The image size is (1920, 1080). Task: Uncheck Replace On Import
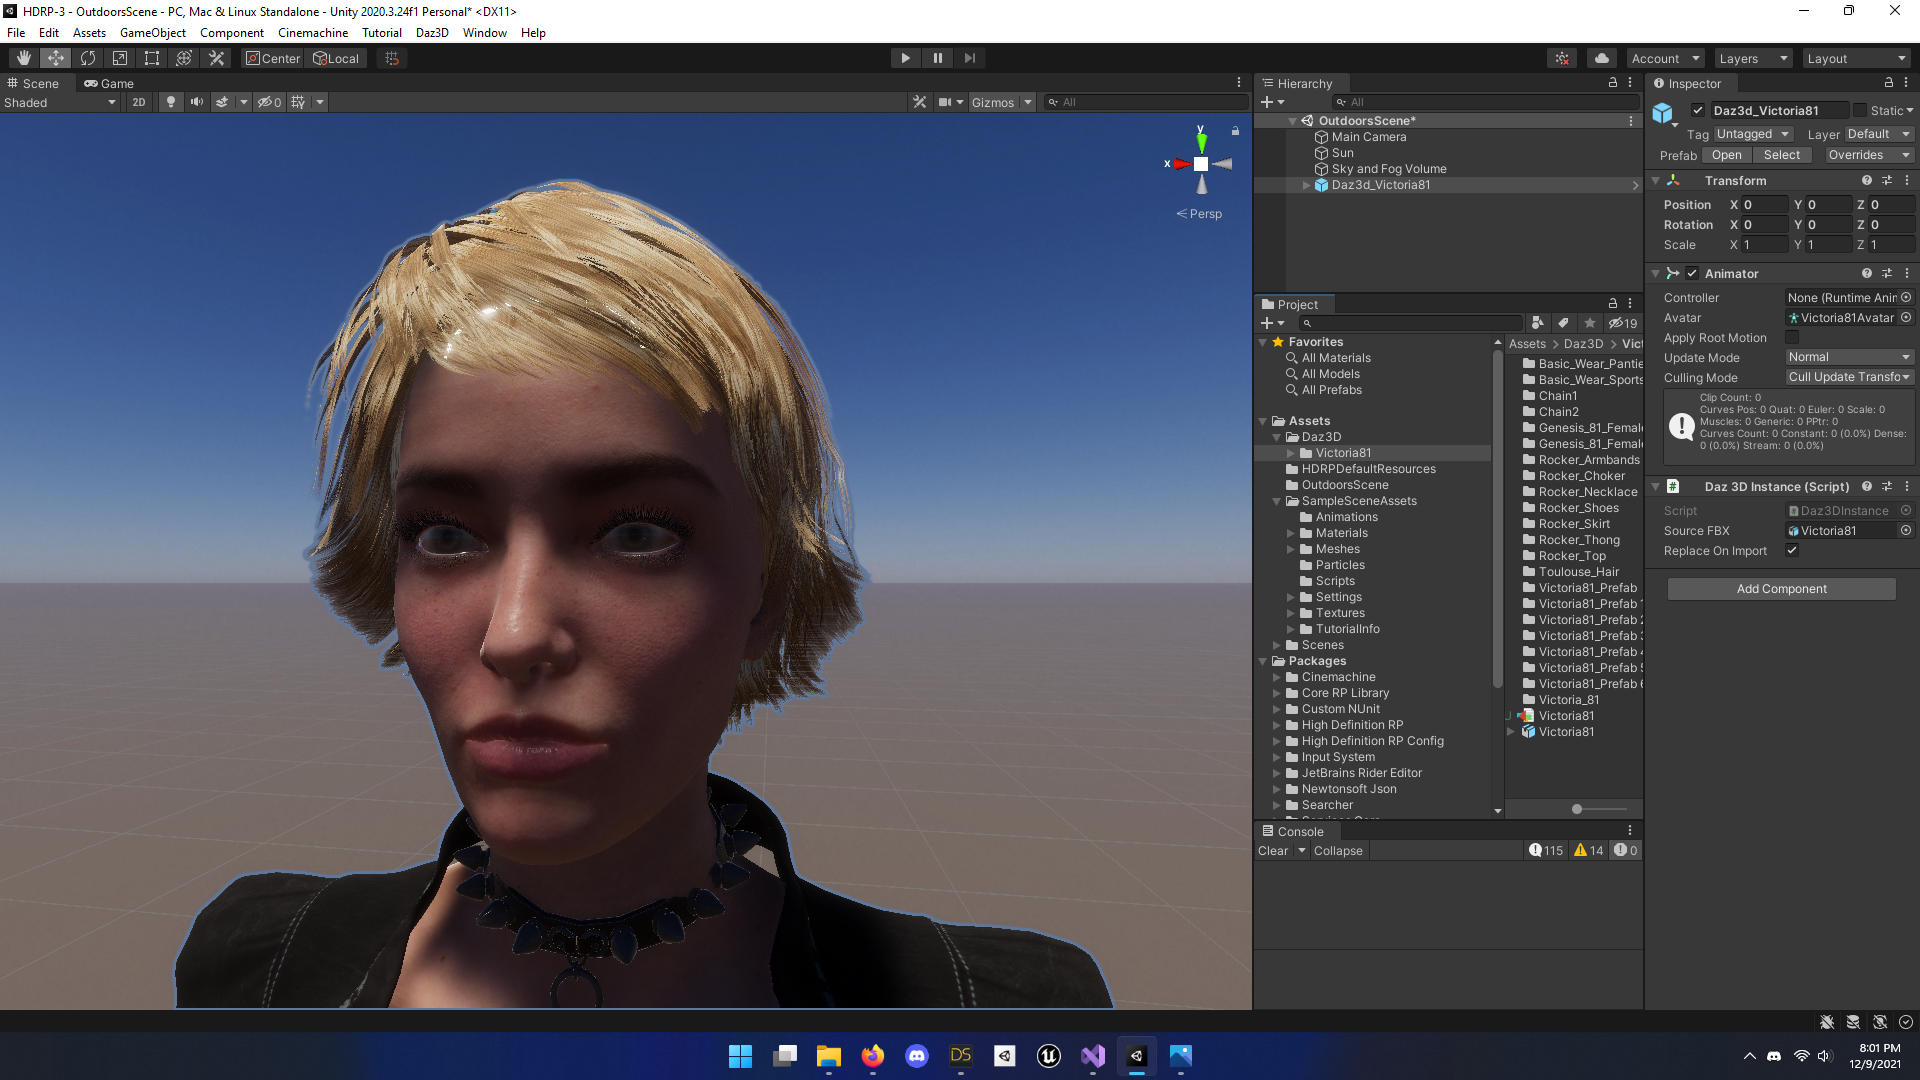coord(1792,551)
